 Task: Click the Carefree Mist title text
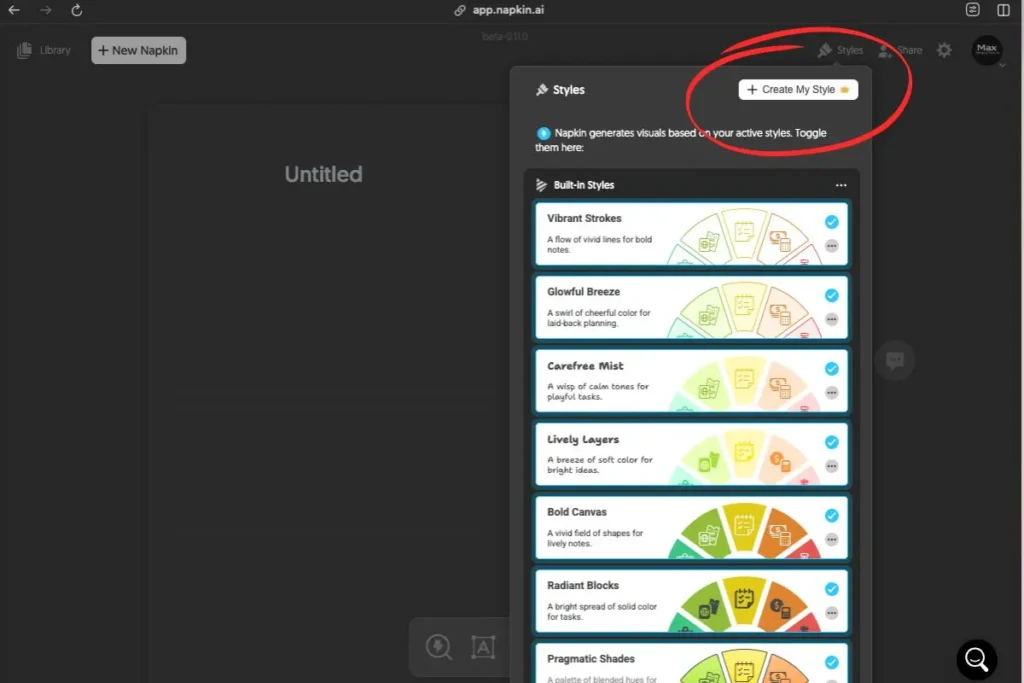585,366
